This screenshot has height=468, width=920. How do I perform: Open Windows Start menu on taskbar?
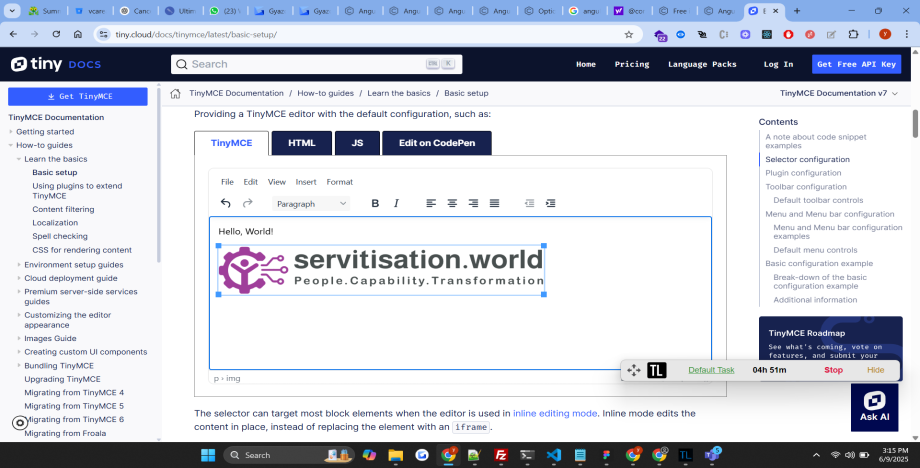[x=208, y=455]
